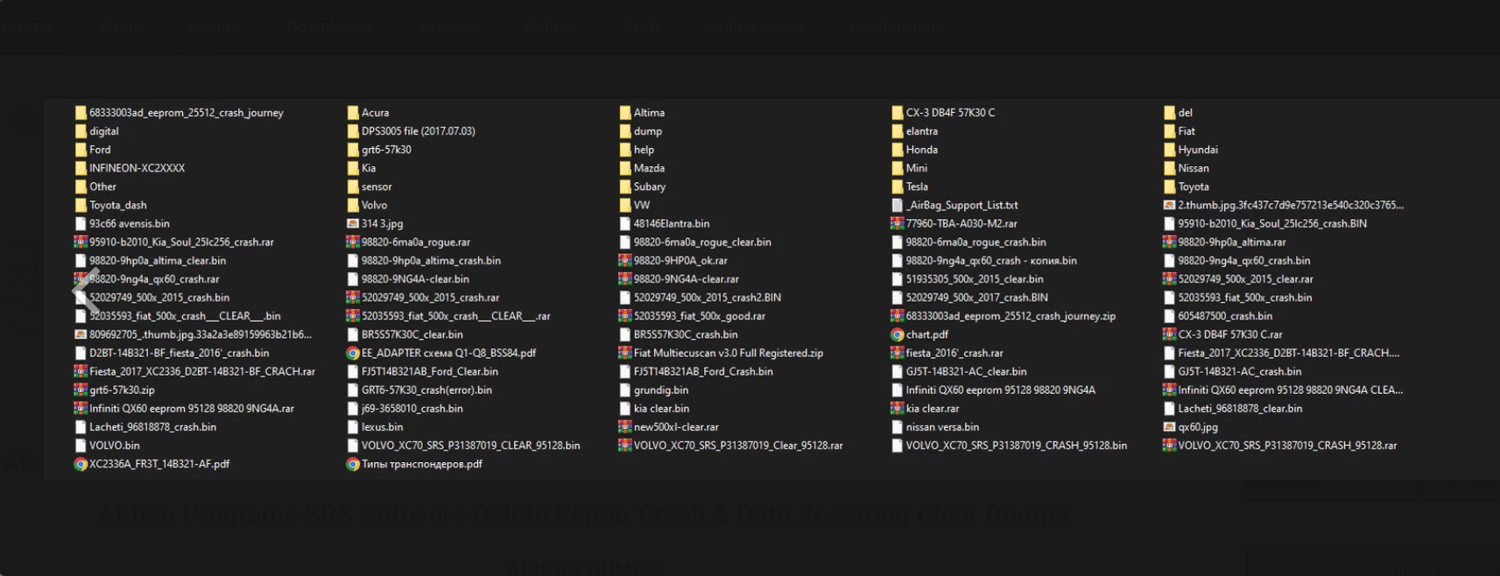Image resolution: width=1500 pixels, height=576 pixels.
Task: Select file 95910-b2010_Kia_Soul_25lc256_crash.BIN
Action: pos(1272,224)
